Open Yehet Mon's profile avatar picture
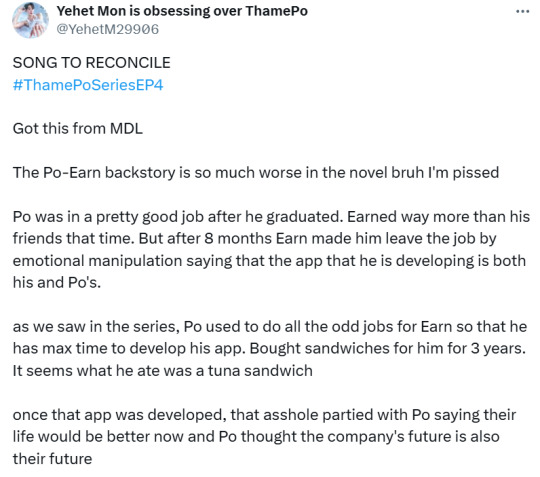The image size is (540, 477). tap(30, 20)
